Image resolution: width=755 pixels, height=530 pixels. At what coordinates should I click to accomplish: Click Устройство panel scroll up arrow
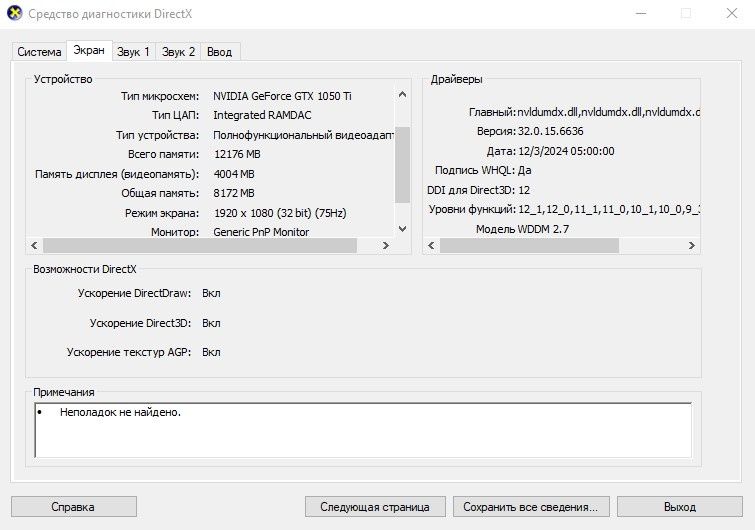point(403,95)
